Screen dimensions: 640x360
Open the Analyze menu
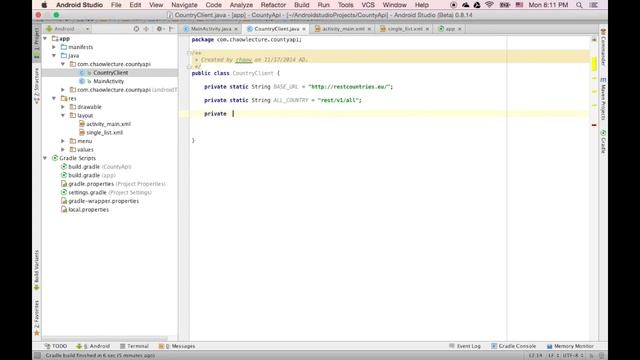[241, 5]
